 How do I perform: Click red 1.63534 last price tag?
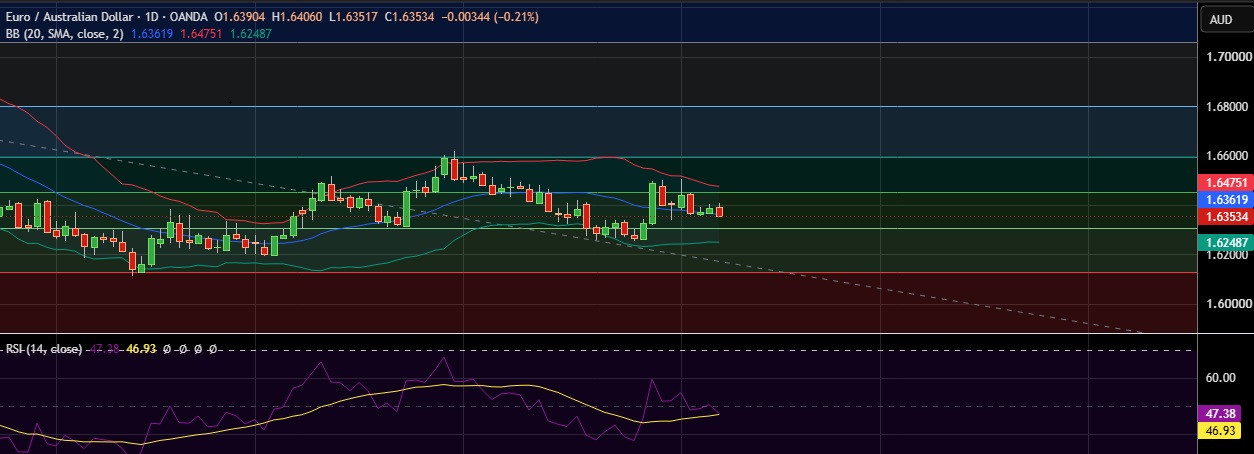[1225, 216]
